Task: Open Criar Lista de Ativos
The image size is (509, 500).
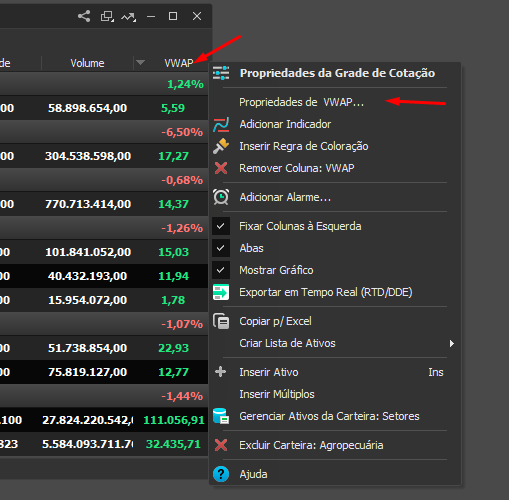Action: [x=287, y=343]
